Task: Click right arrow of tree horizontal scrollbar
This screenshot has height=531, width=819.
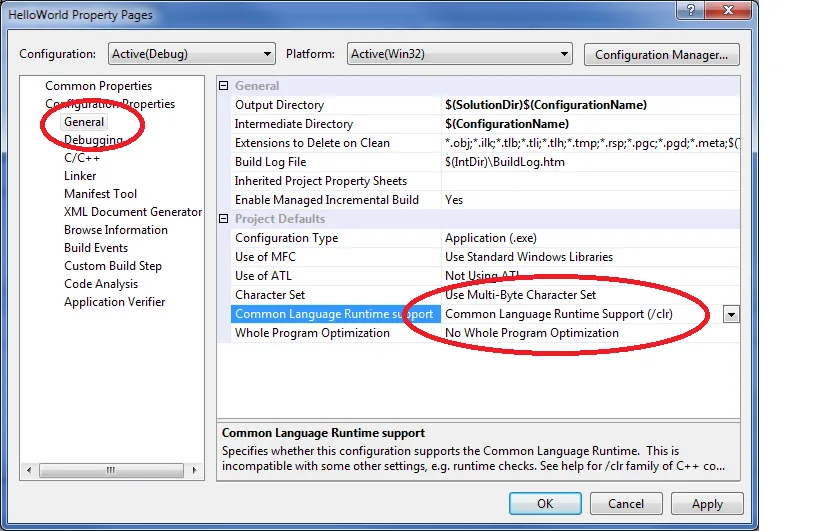Action: click(x=194, y=470)
